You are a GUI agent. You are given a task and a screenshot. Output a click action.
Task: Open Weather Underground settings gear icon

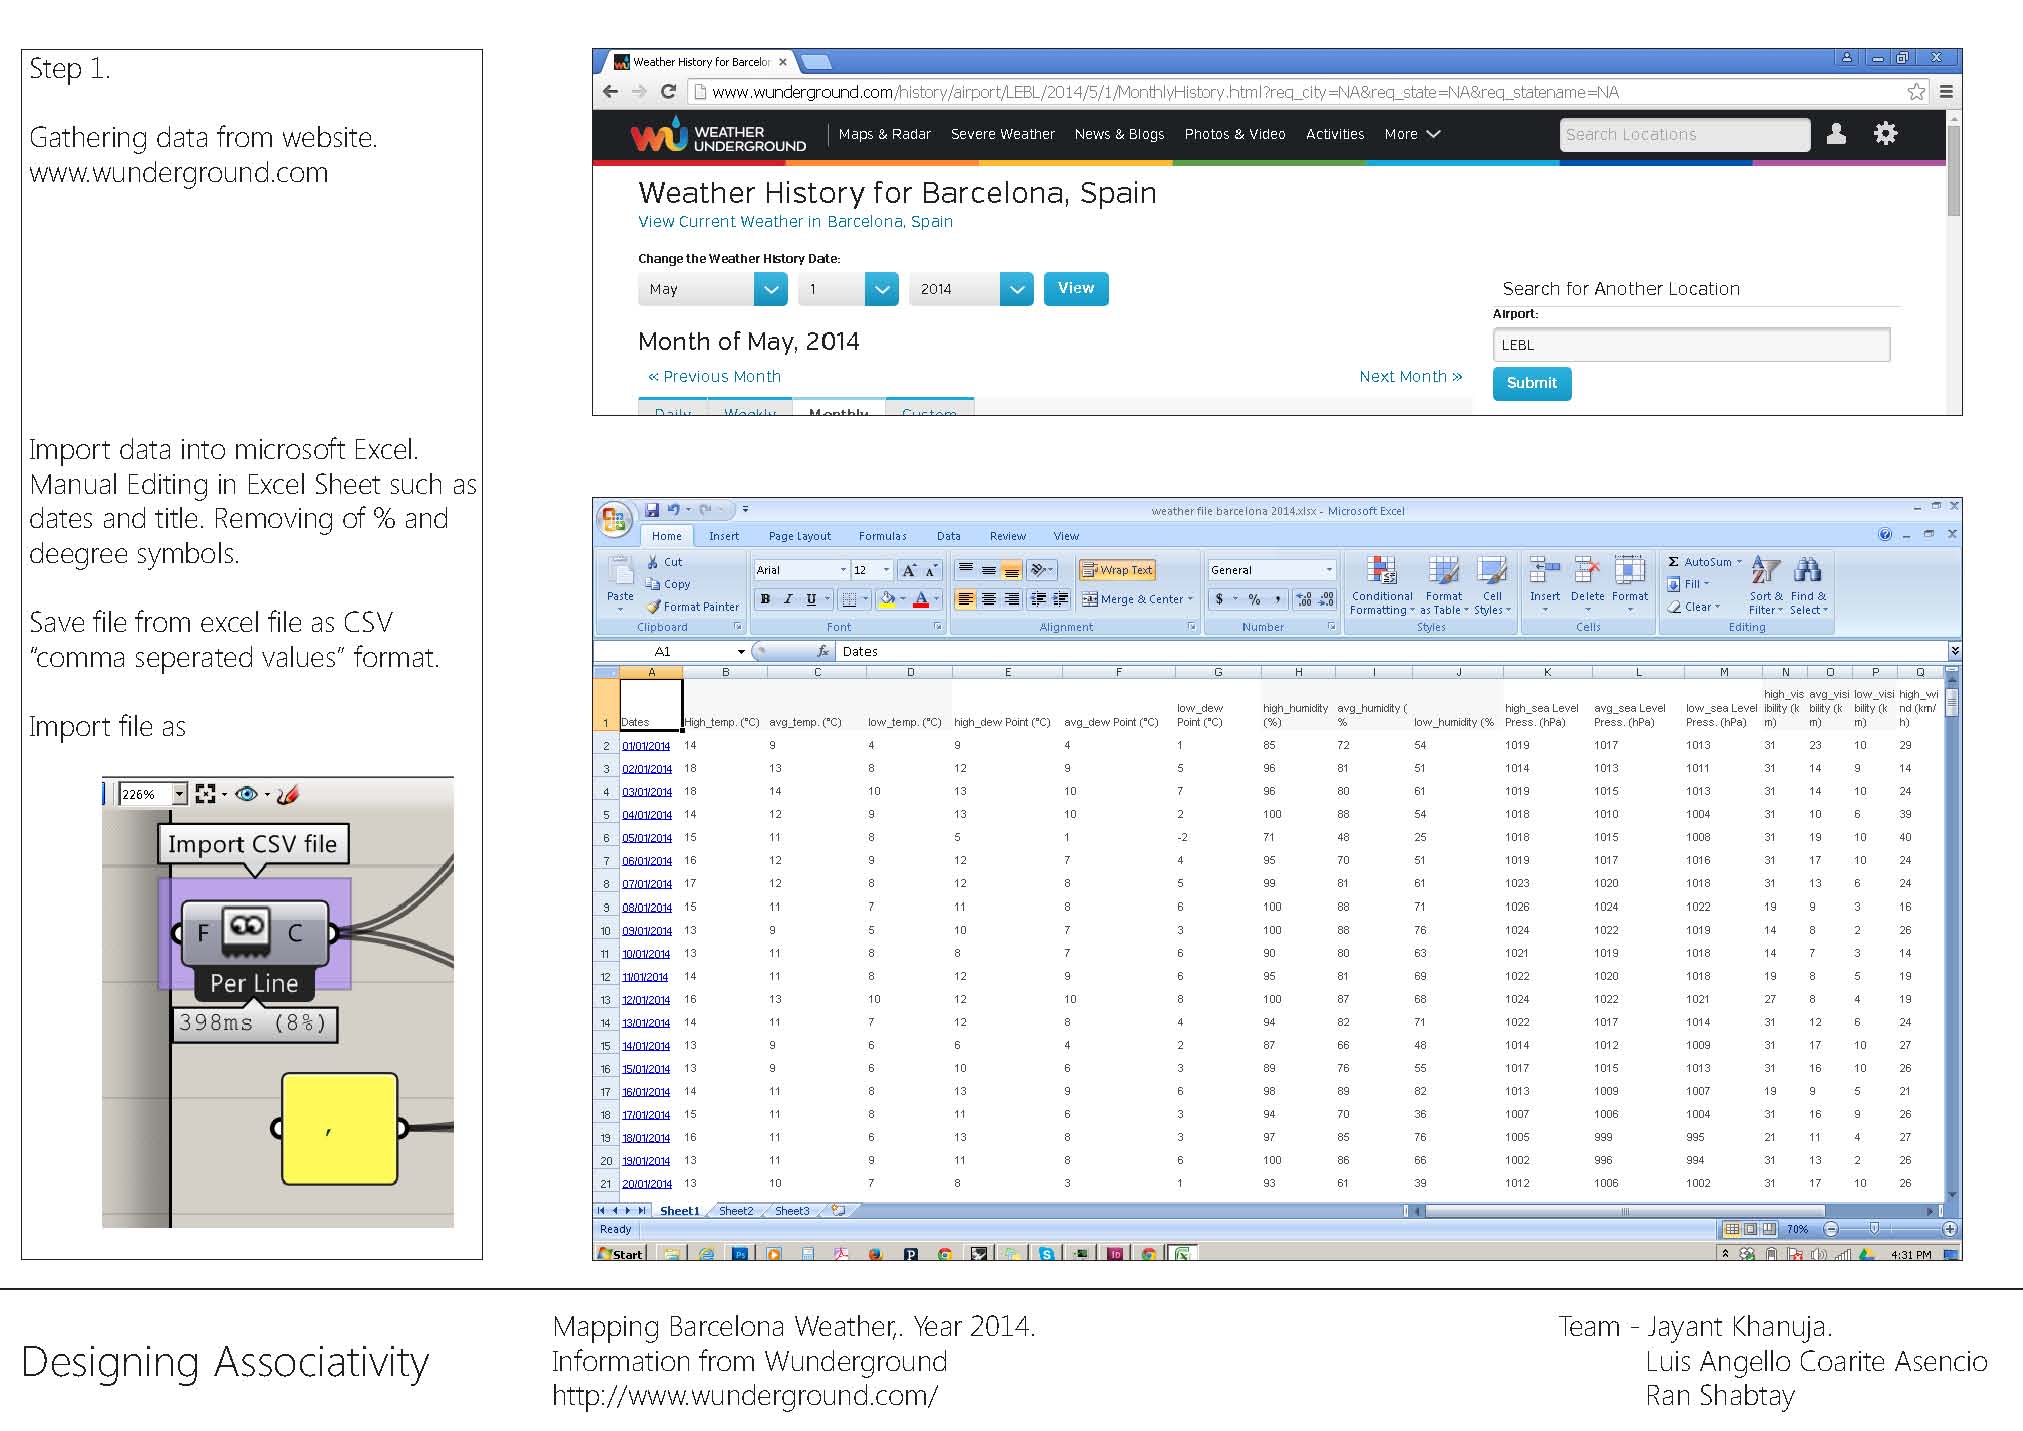1885,134
